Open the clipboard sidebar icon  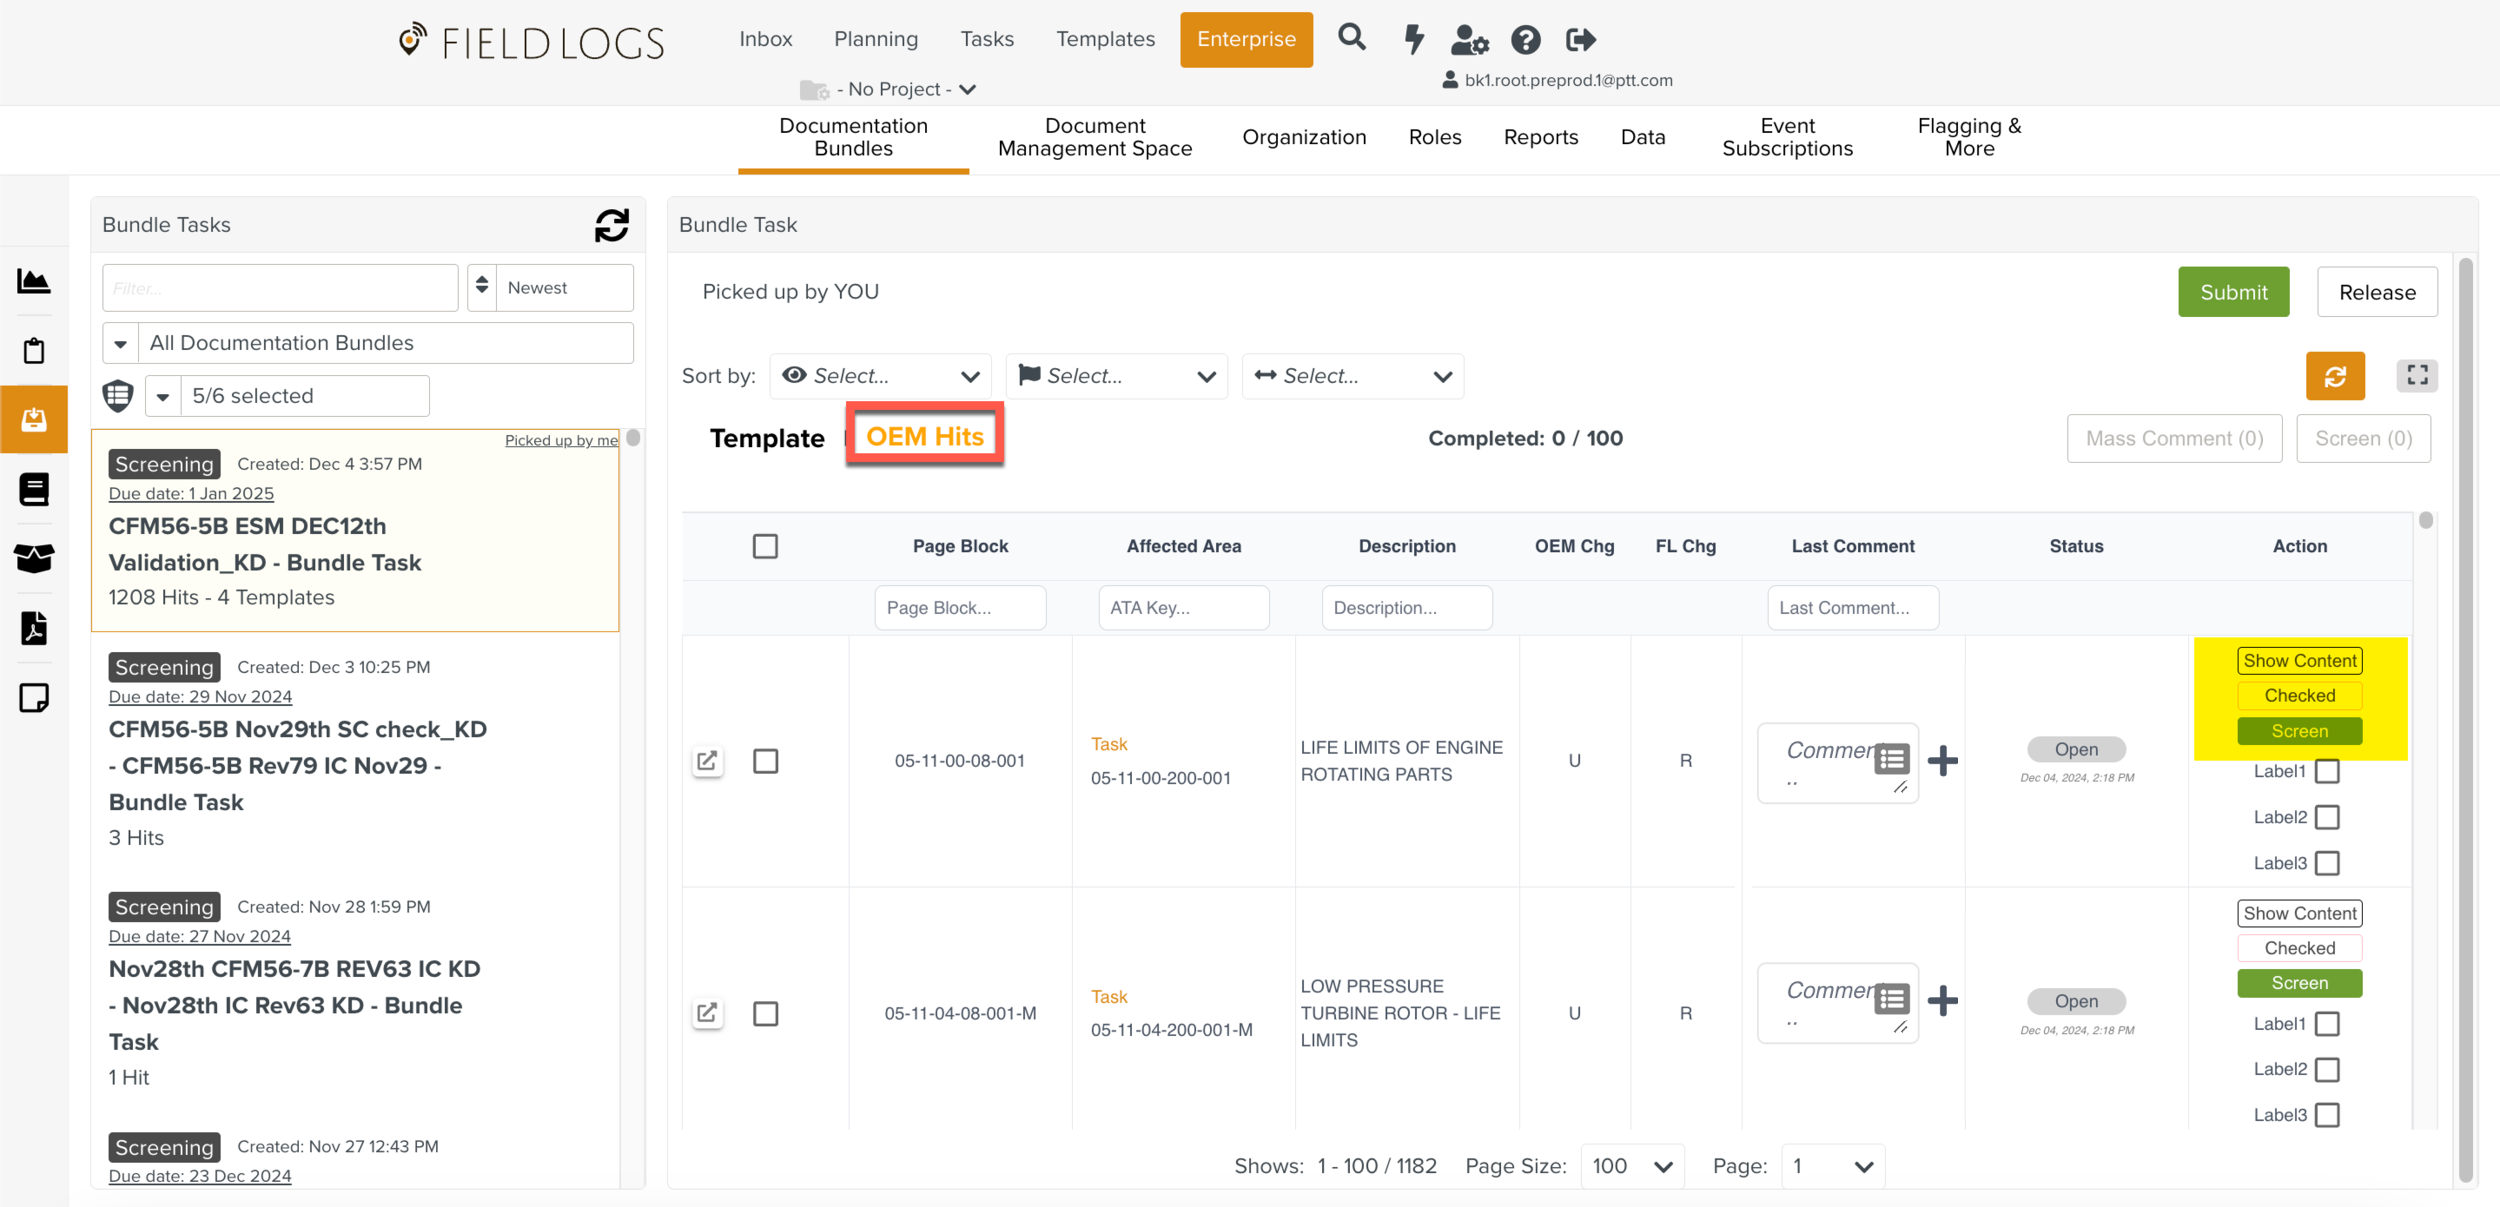click(34, 350)
